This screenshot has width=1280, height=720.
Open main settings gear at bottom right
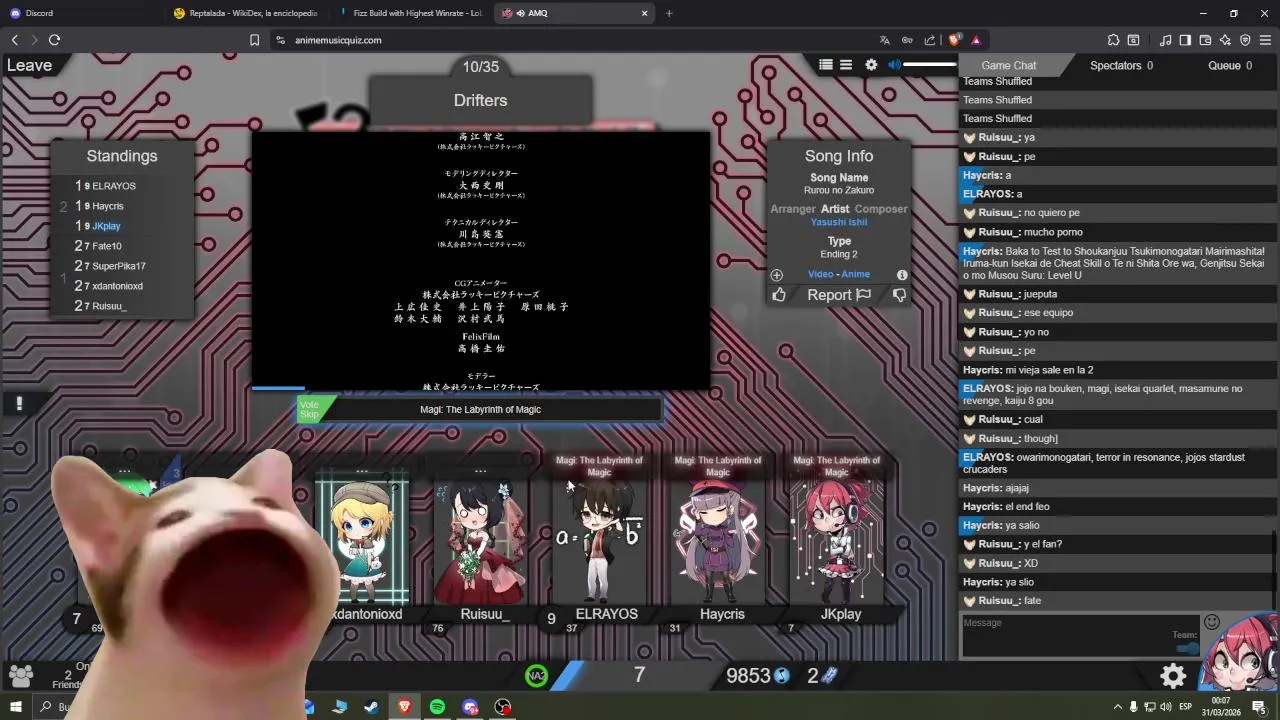tap(1173, 676)
